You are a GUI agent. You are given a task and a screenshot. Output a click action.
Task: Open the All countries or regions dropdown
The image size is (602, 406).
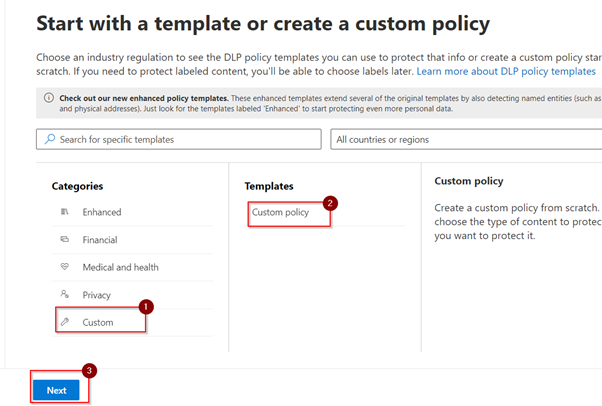(x=465, y=139)
